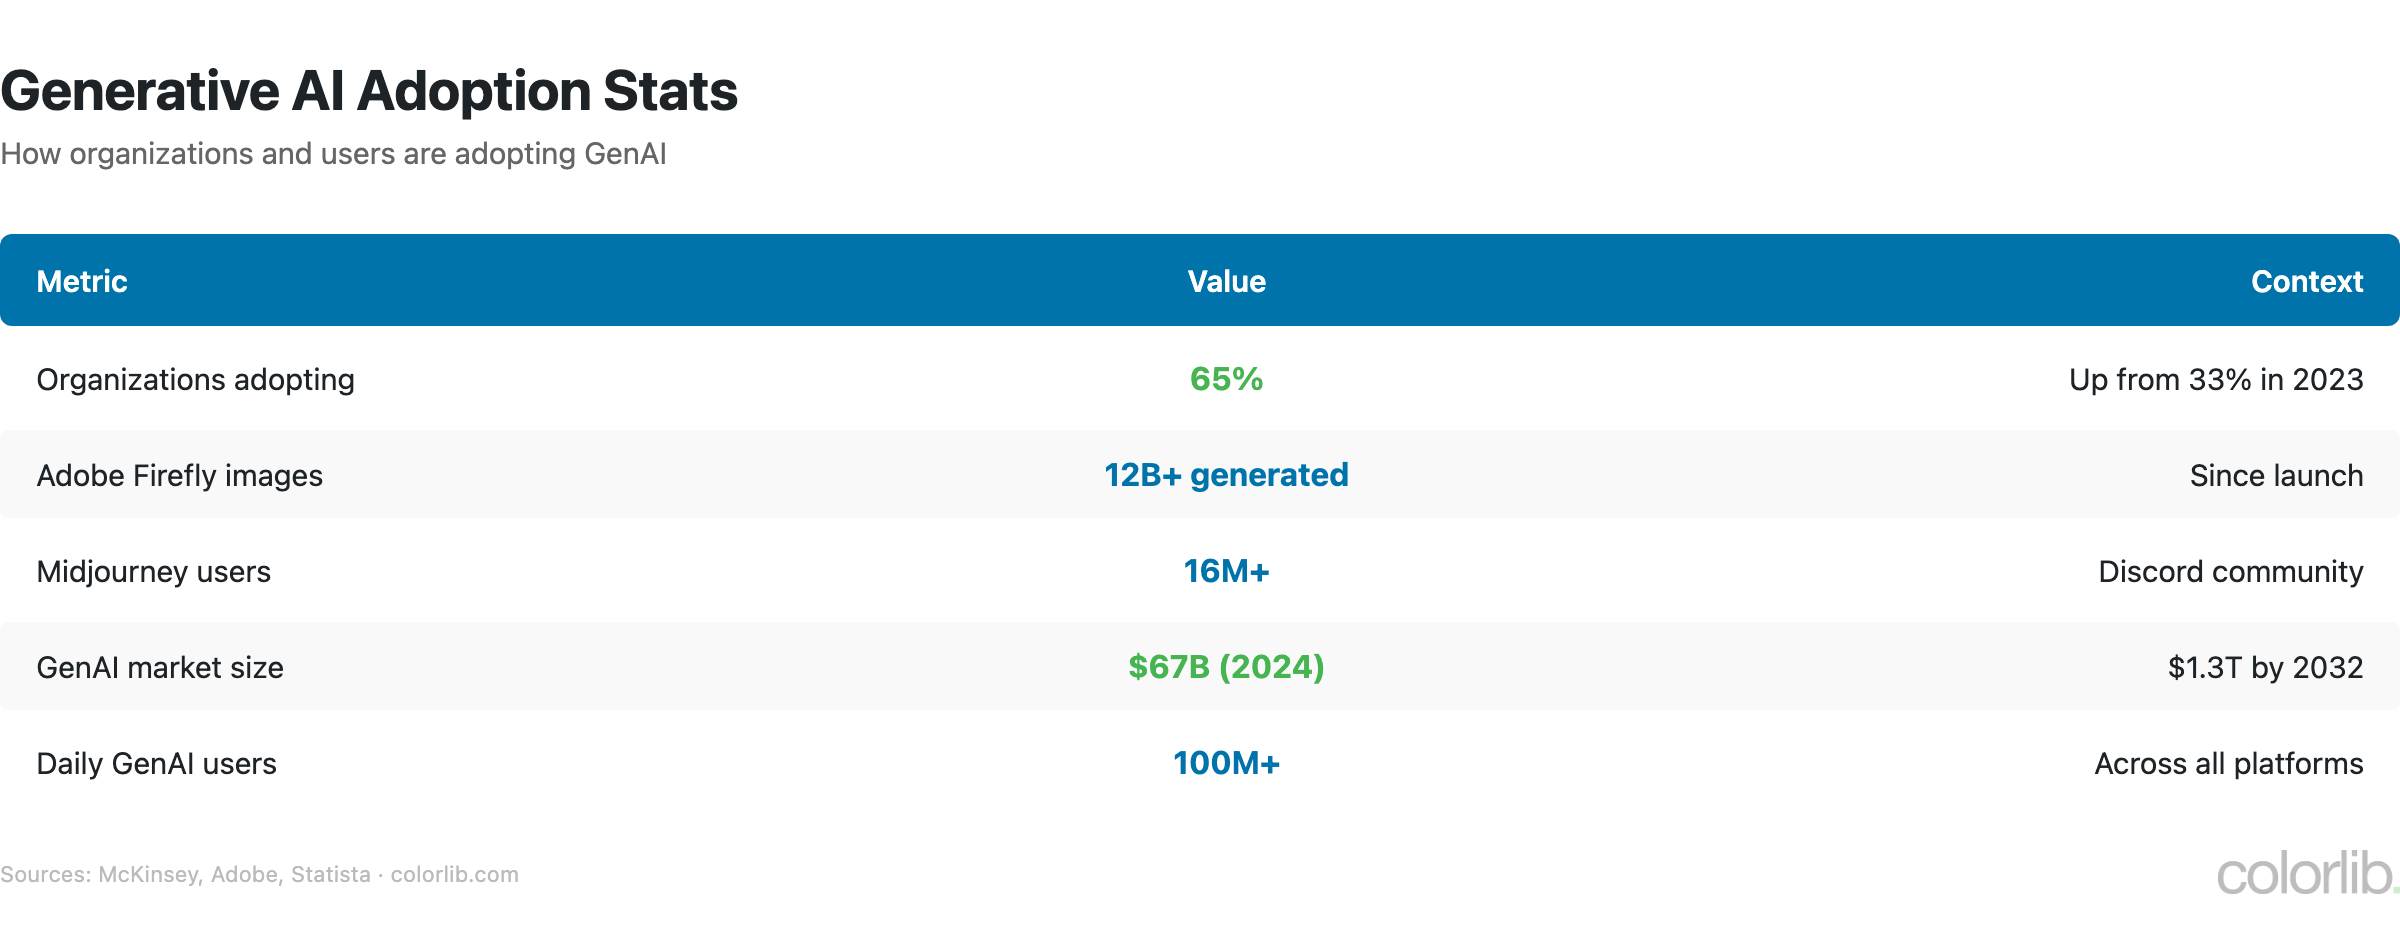Image resolution: width=2400 pixels, height=930 pixels.
Task: Click the Organizations adopting row label
Action: [196, 380]
